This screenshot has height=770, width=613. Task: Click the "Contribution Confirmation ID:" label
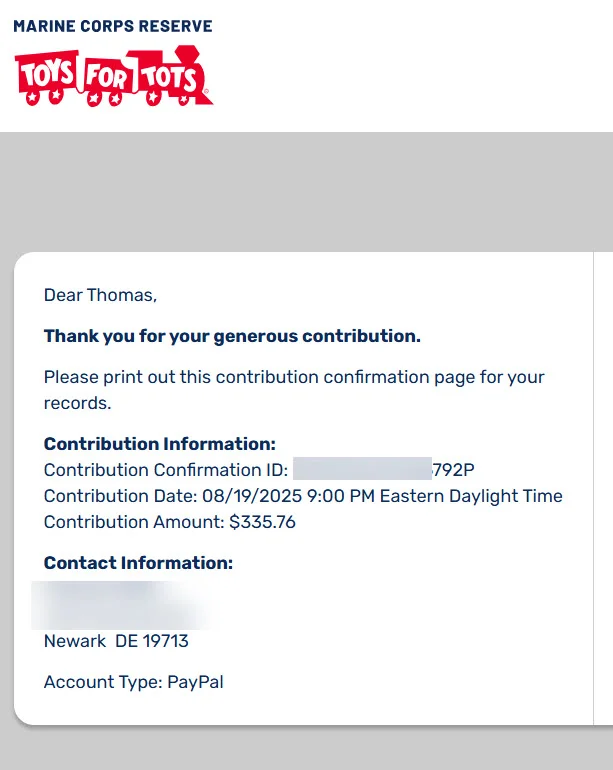166,470
